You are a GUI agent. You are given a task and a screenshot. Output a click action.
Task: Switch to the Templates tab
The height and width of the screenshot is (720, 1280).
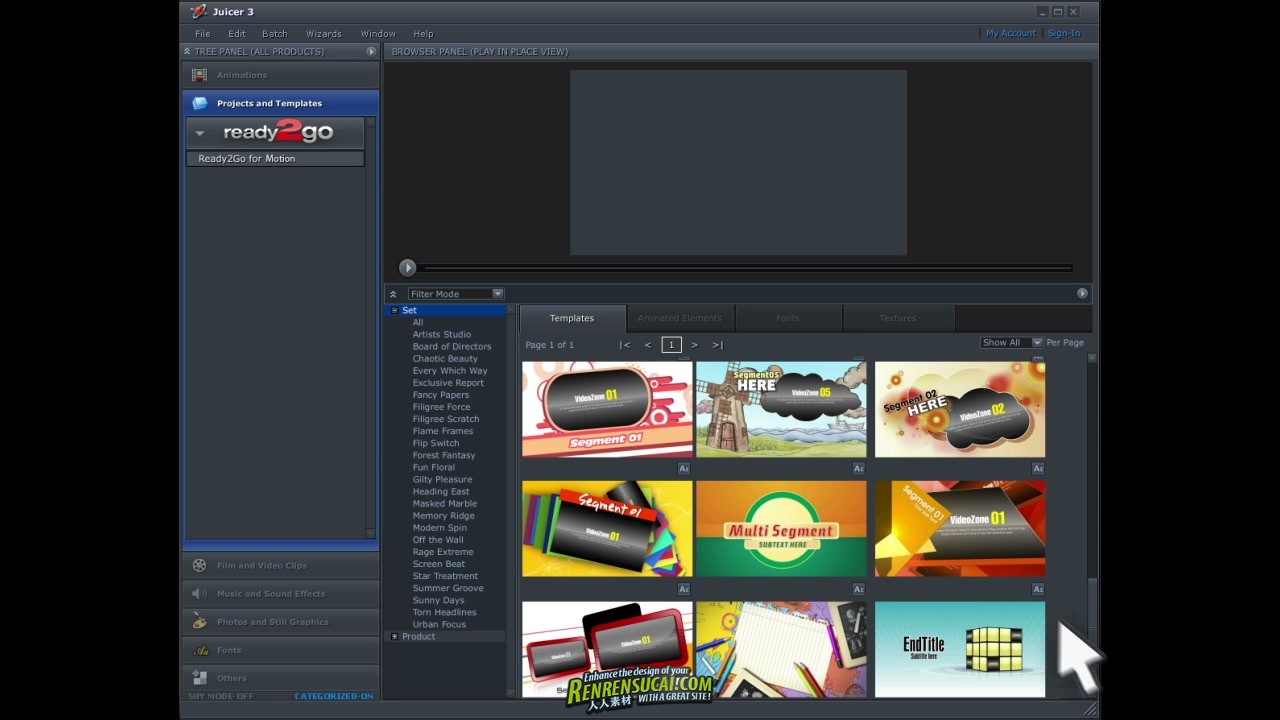[x=572, y=318]
